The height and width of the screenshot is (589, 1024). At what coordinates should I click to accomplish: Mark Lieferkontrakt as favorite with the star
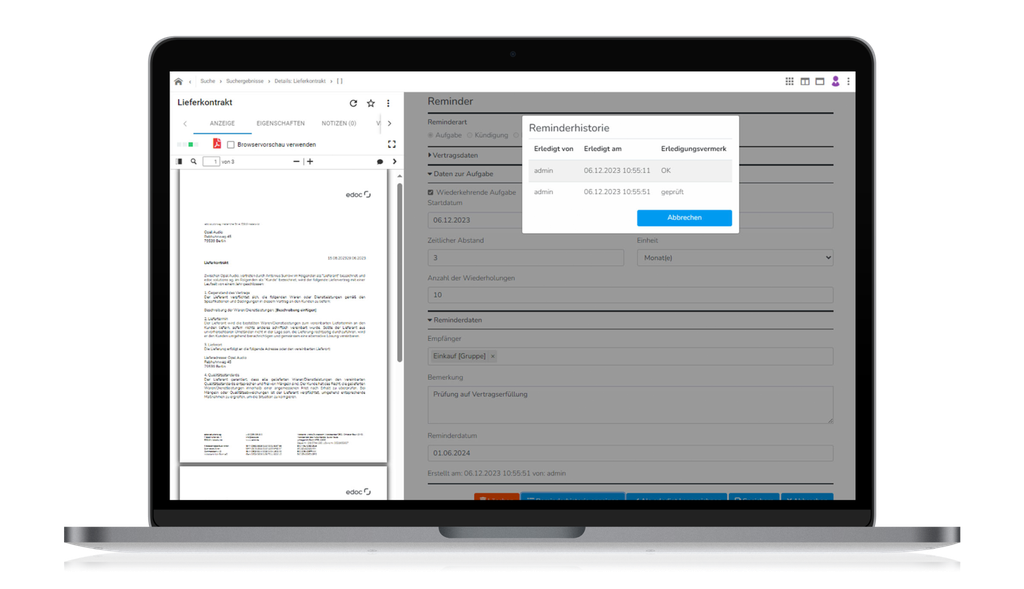371,103
